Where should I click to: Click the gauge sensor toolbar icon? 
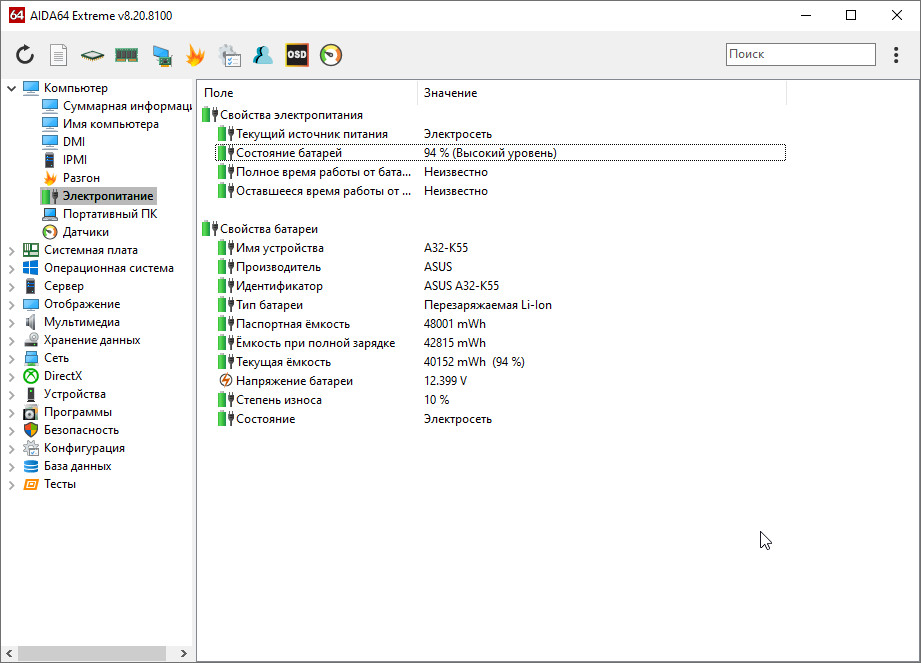331,55
